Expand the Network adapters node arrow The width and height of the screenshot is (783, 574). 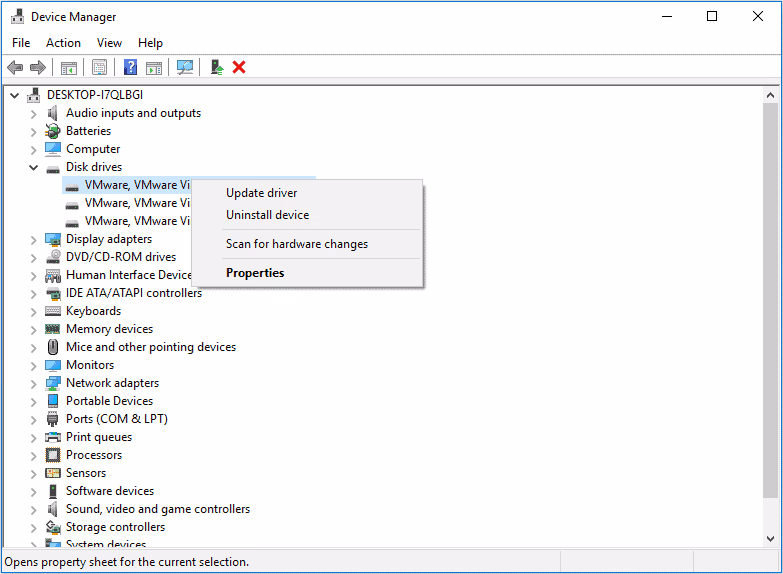tap(33, 384)
